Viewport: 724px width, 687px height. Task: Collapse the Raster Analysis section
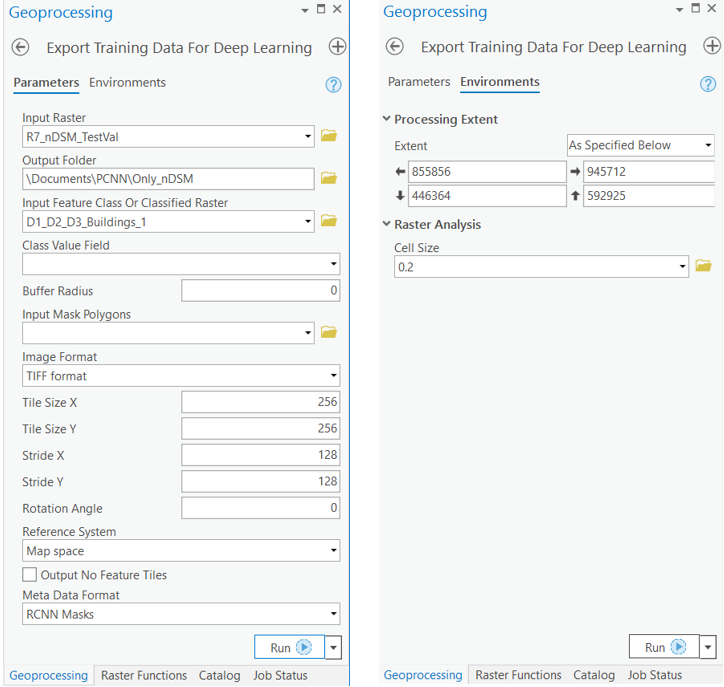tap(387, 224)
